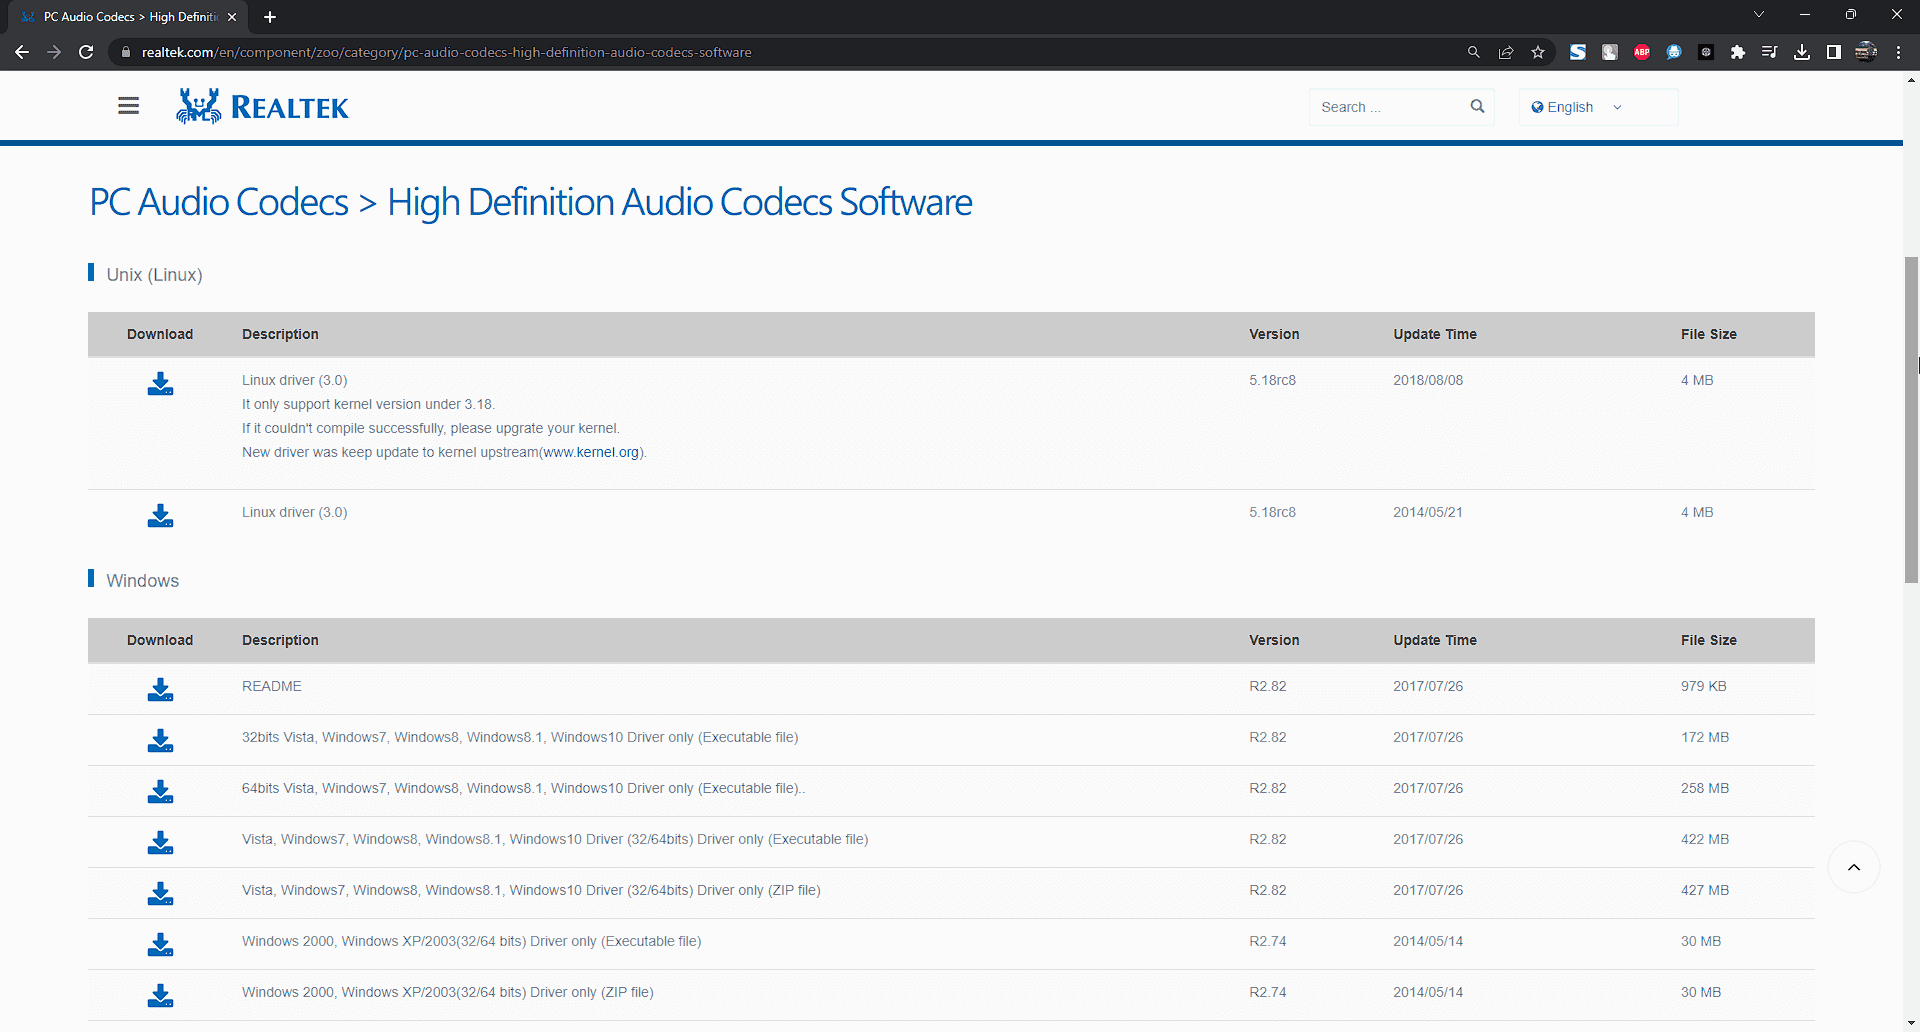Open the extensions puzzle menu
This screenshot has width=1920, height=1032.
tap(1738, 52)
